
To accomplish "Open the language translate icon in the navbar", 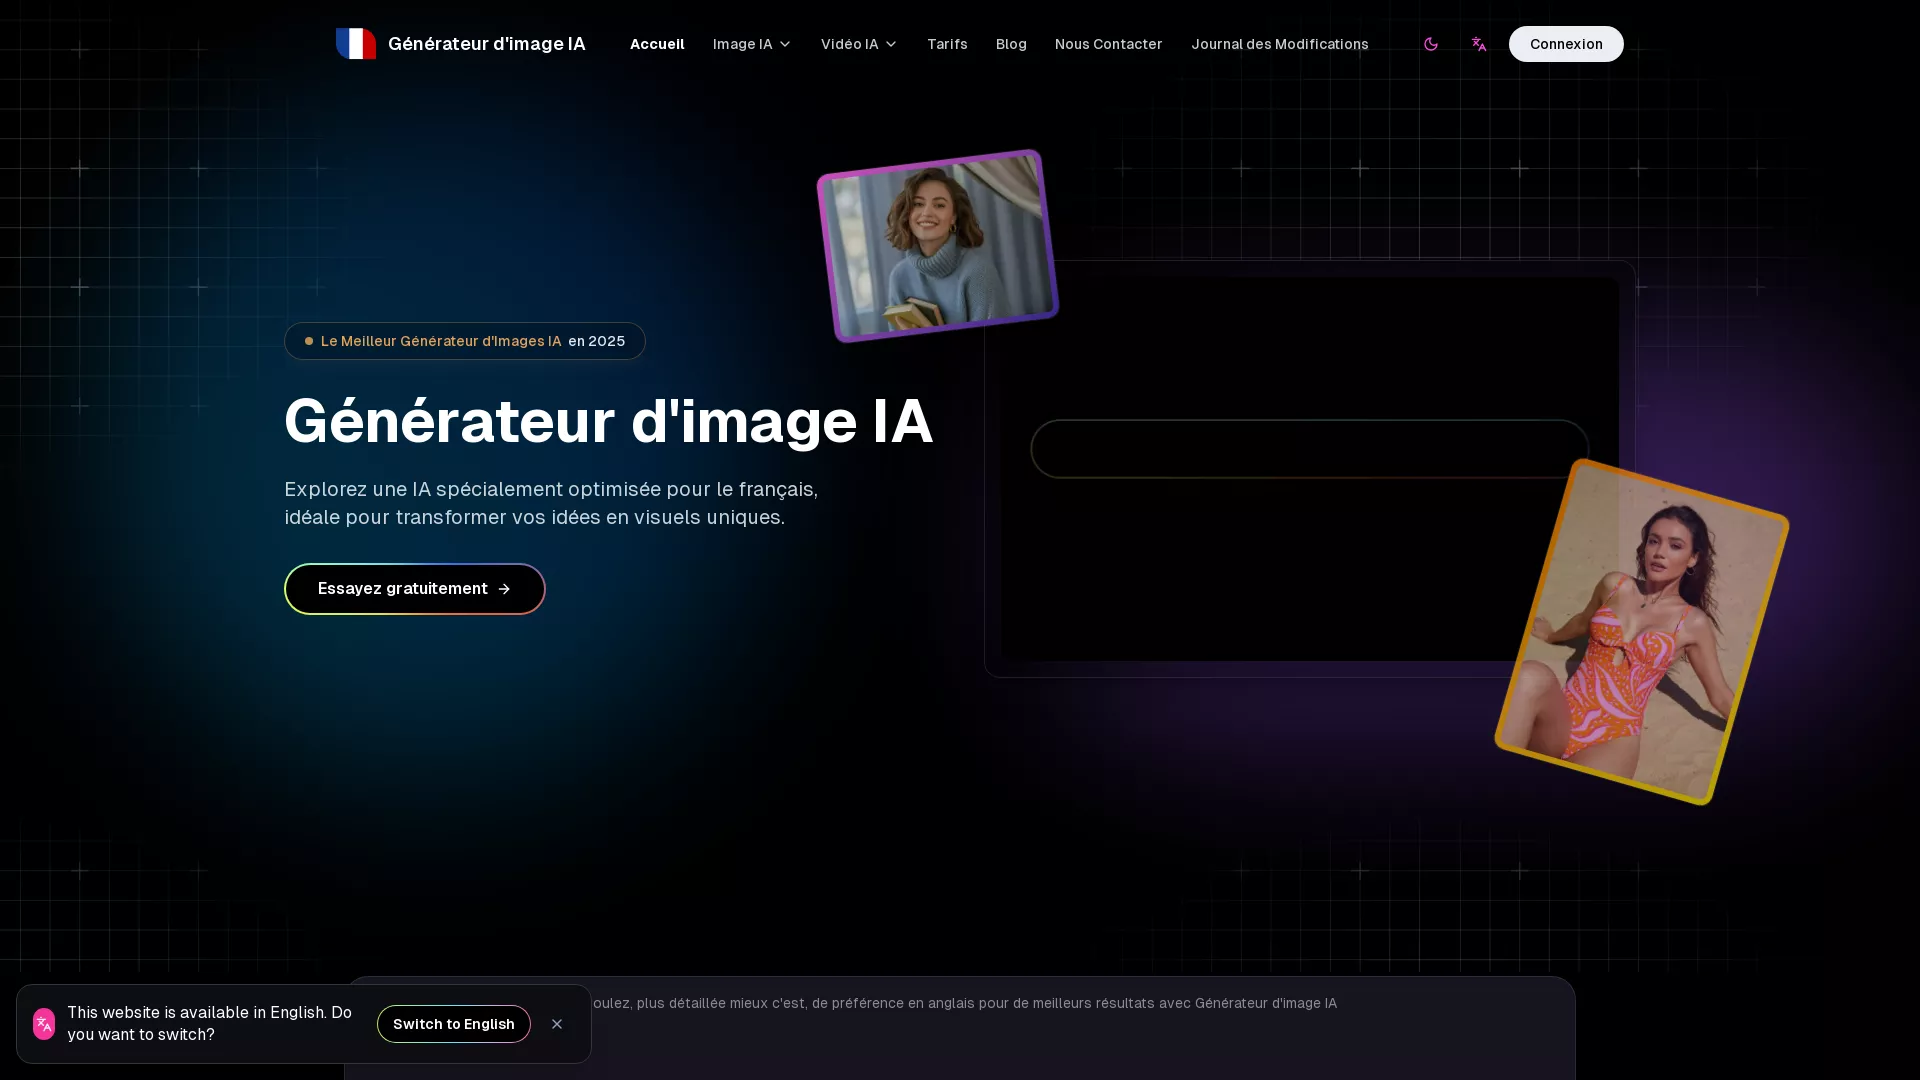I will (x=1479, y=44).
